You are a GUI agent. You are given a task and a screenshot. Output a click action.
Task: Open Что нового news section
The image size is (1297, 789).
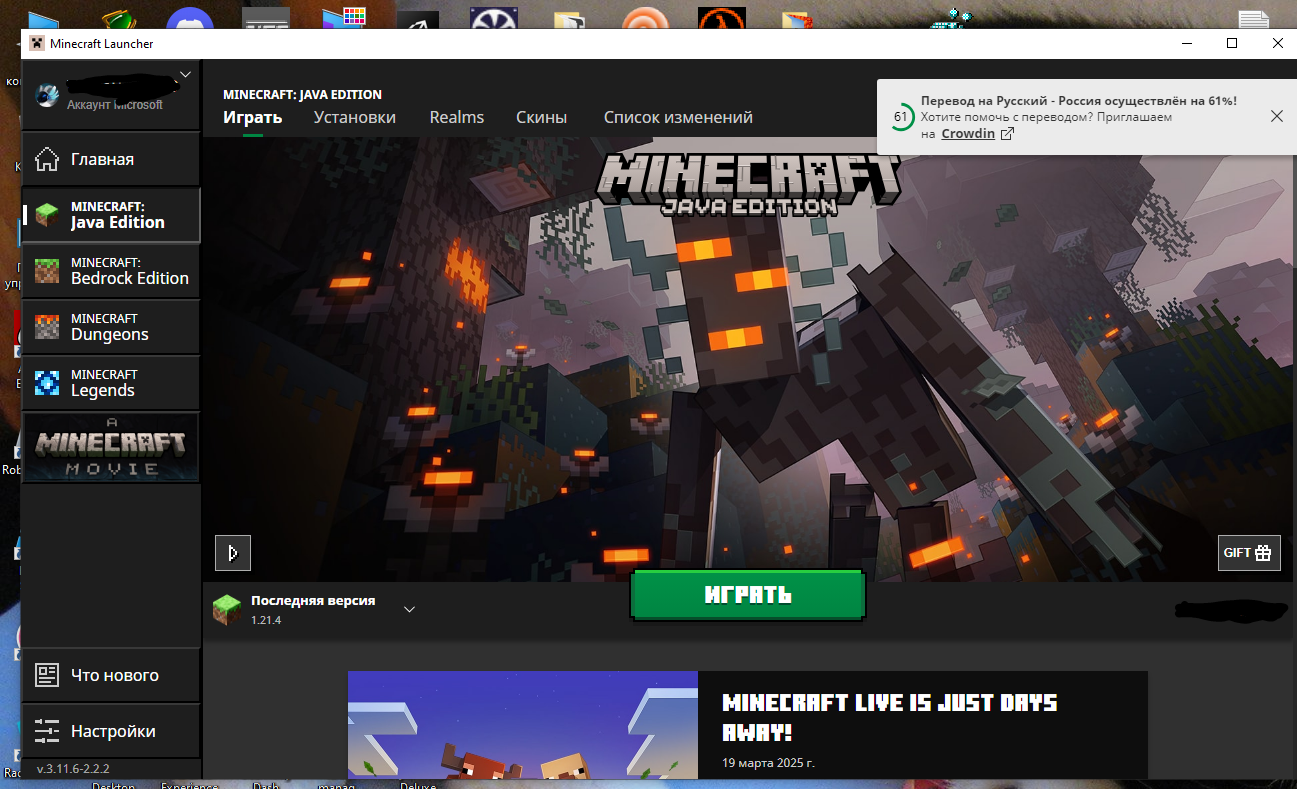[111, 675]
